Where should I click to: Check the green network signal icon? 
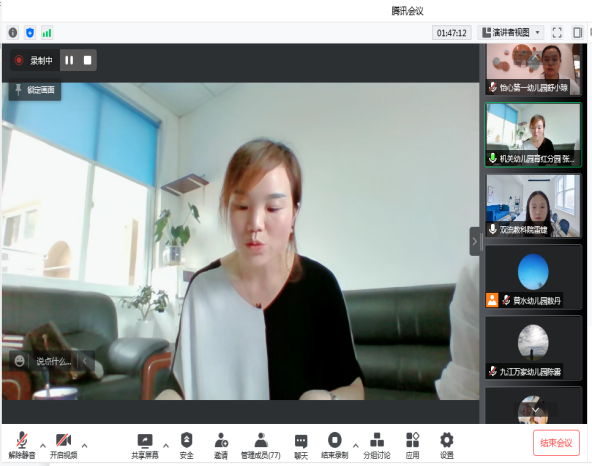(47, 33)
